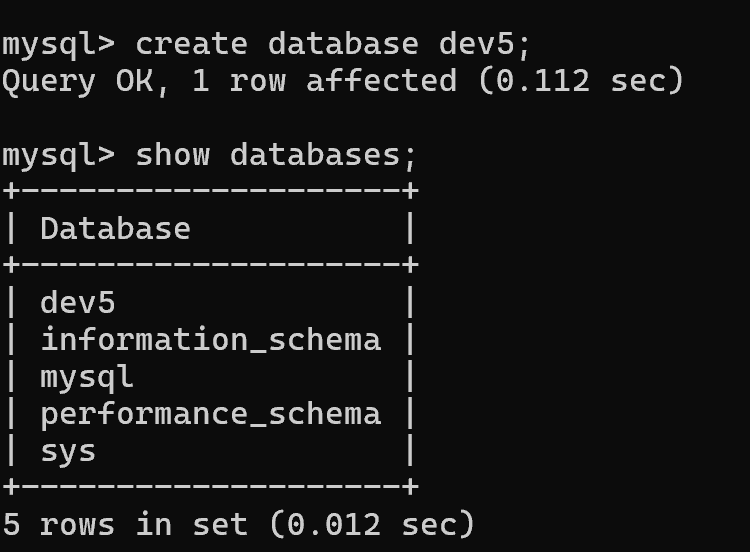Click the '5 rows in set' status line
The image size is (750, 552).
tap(125, 525)
